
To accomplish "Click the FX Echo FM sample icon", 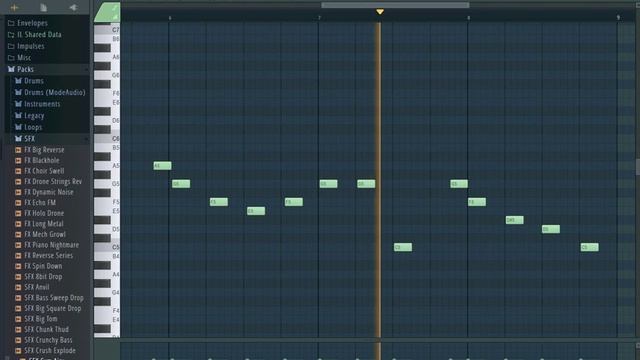I will click(x=18, y=203).
